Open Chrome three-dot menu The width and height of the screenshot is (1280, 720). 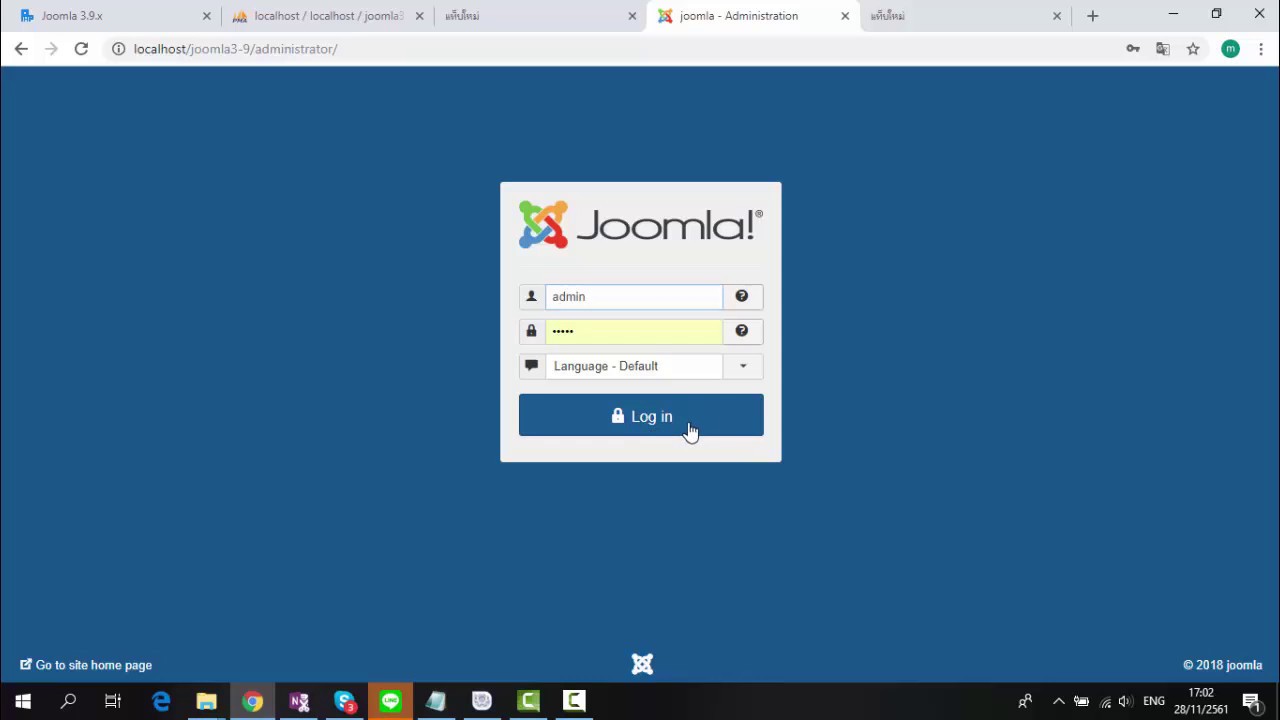[1260, 49]
